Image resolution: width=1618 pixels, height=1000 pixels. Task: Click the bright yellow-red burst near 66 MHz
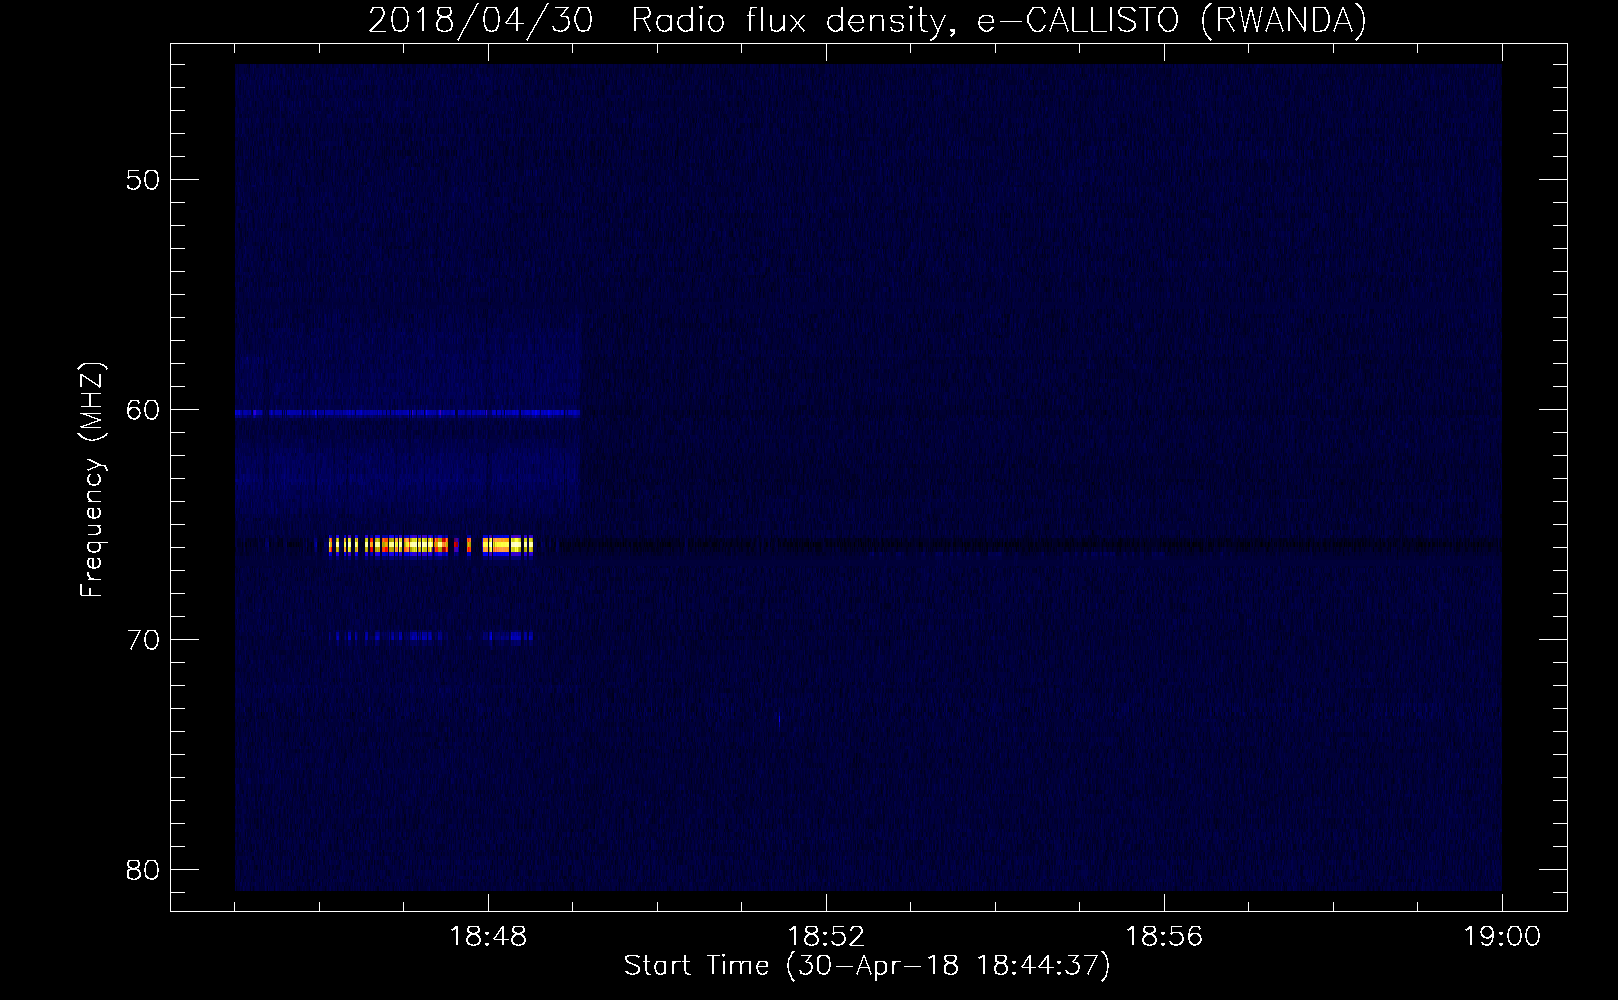[x=431, y=545]
